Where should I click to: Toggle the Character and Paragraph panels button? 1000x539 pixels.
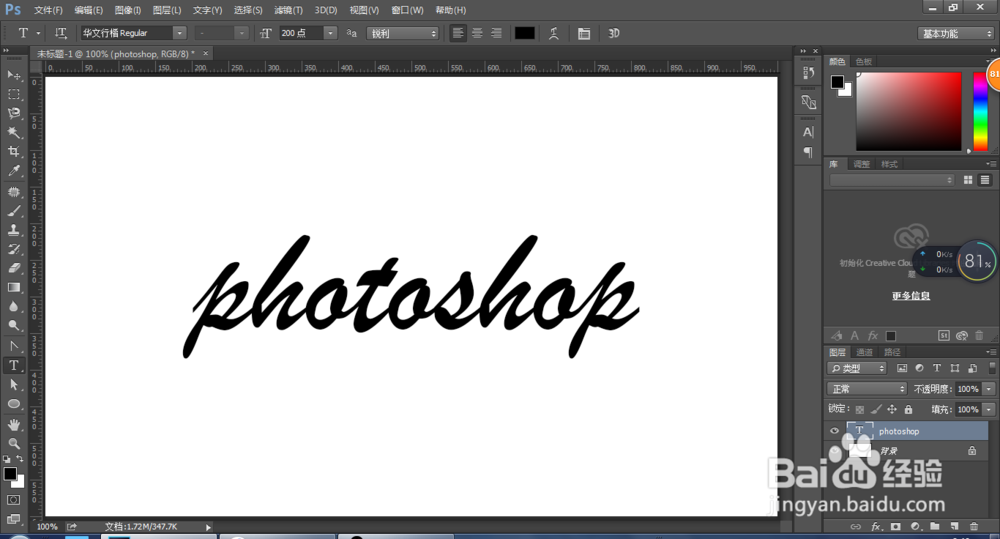[584, 33]
